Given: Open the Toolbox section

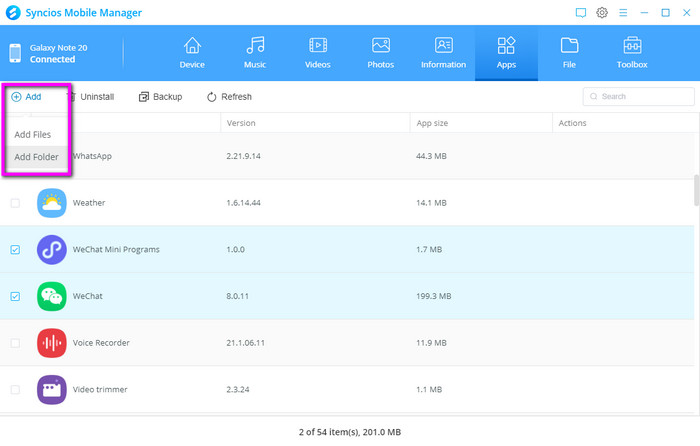Looking at the screenshot, I should [632, 53].
